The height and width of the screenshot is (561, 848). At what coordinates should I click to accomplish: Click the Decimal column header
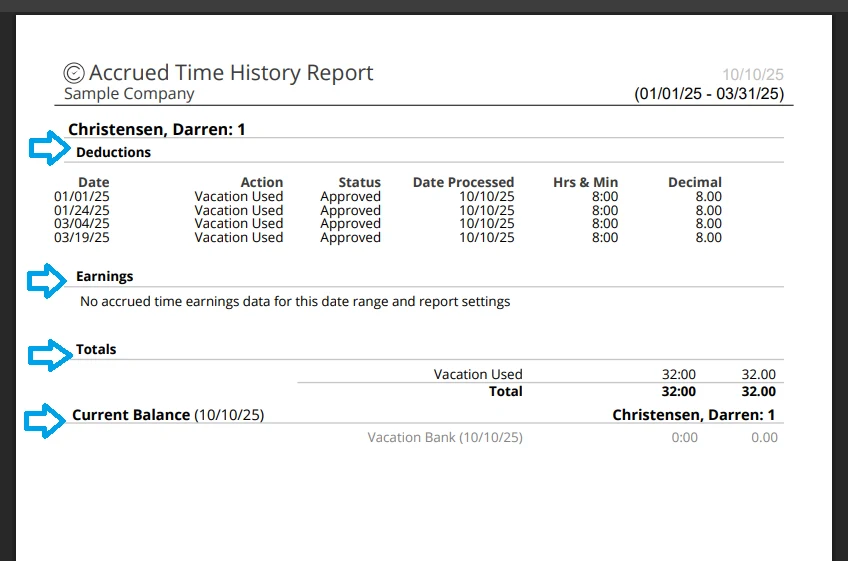(695, 182)
